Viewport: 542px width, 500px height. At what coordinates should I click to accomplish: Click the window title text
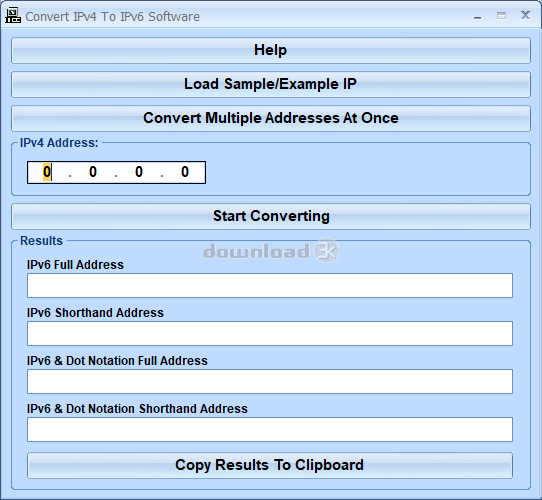pyautogui.click(x=112, y=17)
